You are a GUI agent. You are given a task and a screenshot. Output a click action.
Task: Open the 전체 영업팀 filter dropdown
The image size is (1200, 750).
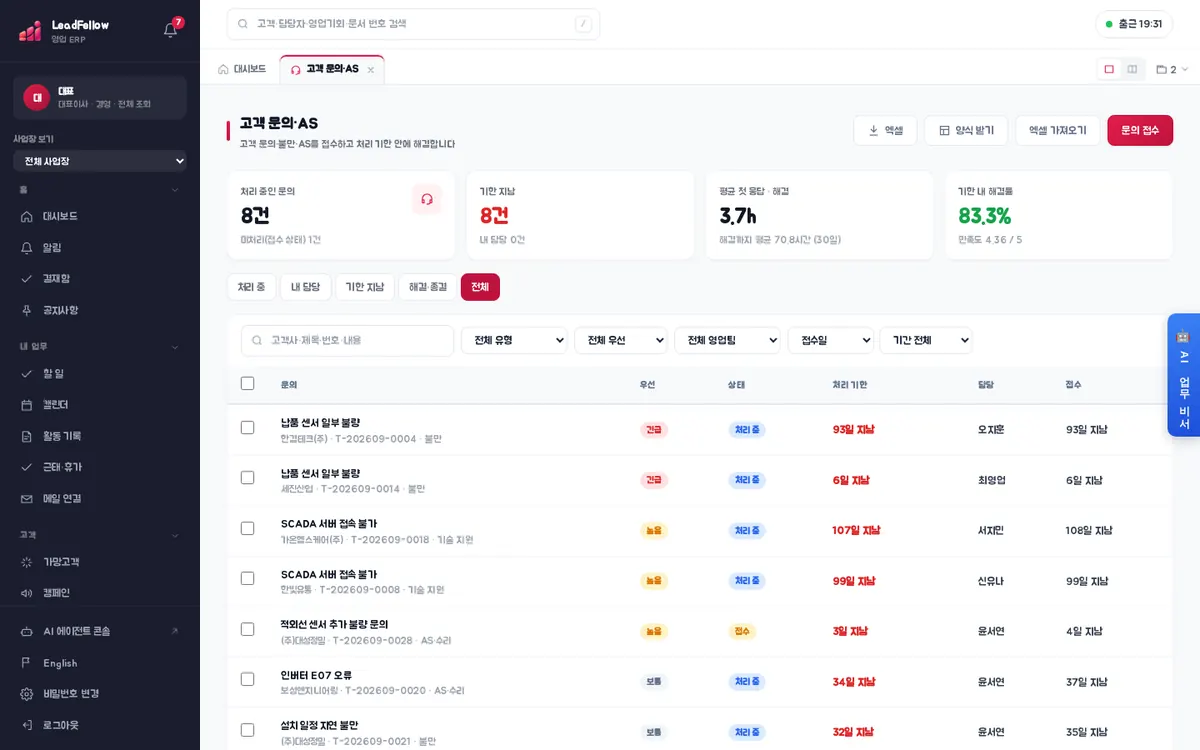coord(727,340)
